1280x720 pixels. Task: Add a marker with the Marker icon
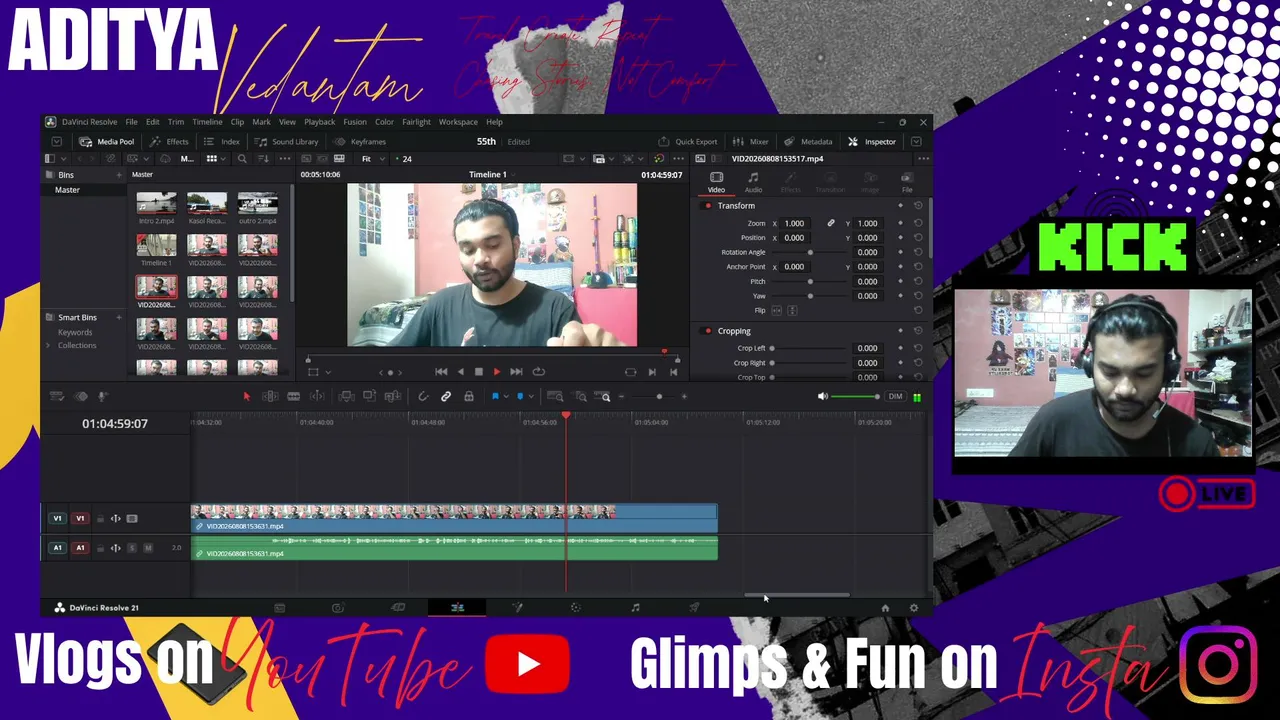(520, 397)
